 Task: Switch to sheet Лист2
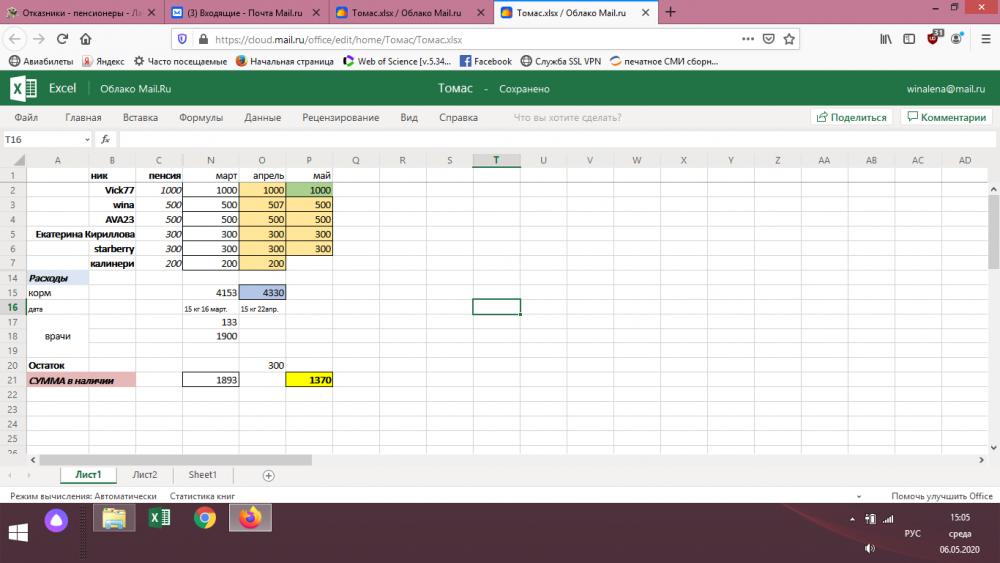145,475
